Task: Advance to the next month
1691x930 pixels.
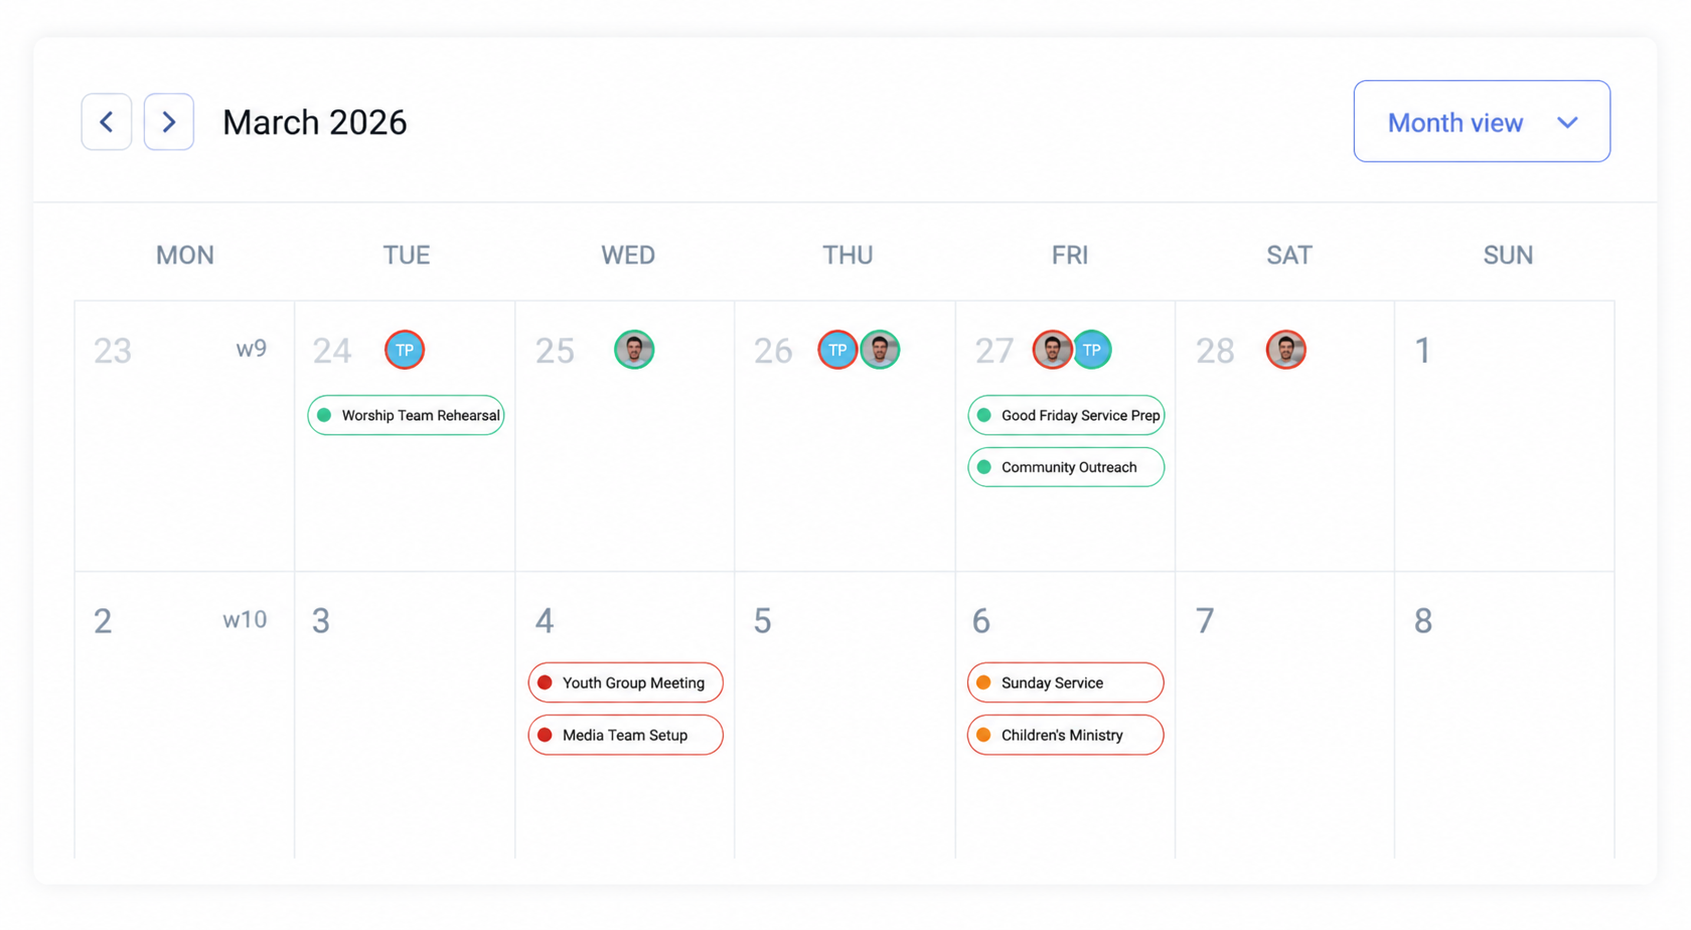Action: click(168, 121)
